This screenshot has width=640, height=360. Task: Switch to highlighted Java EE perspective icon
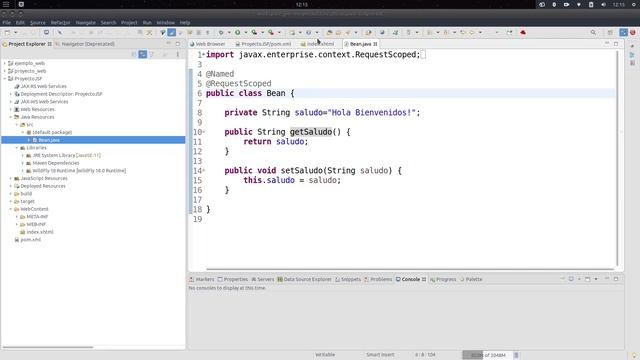tap(623, 32)
